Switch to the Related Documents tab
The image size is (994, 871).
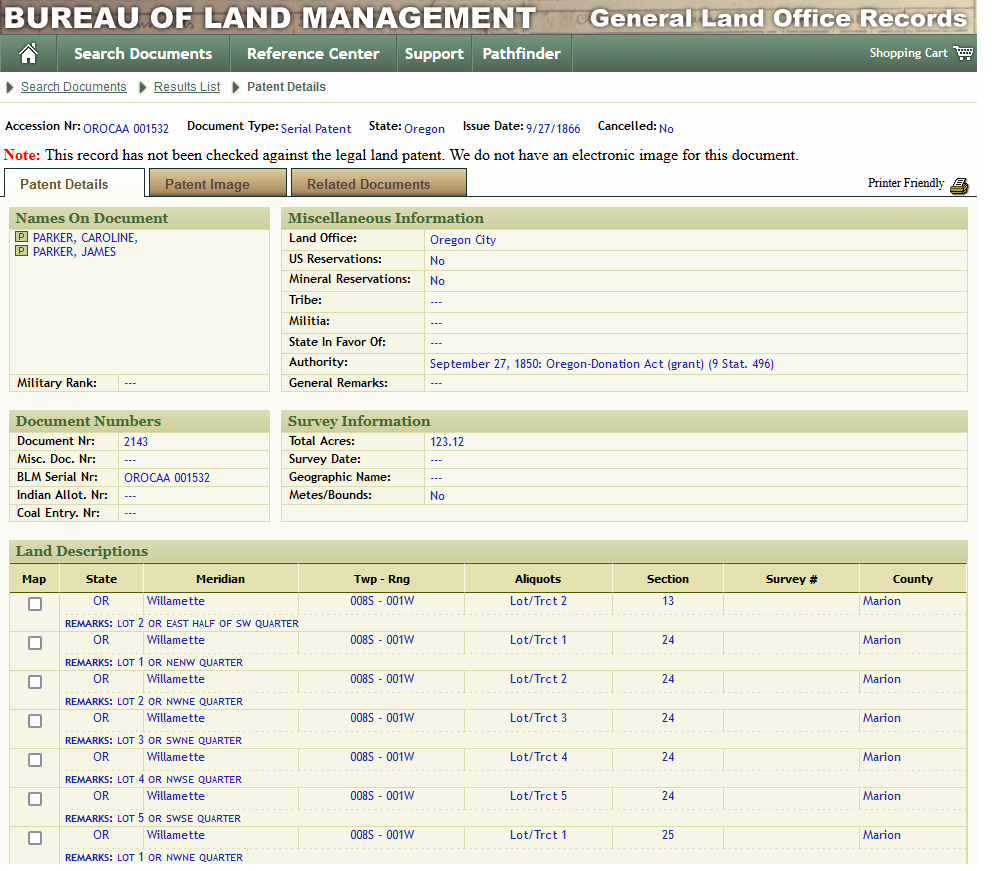click(x=378, y=183)
